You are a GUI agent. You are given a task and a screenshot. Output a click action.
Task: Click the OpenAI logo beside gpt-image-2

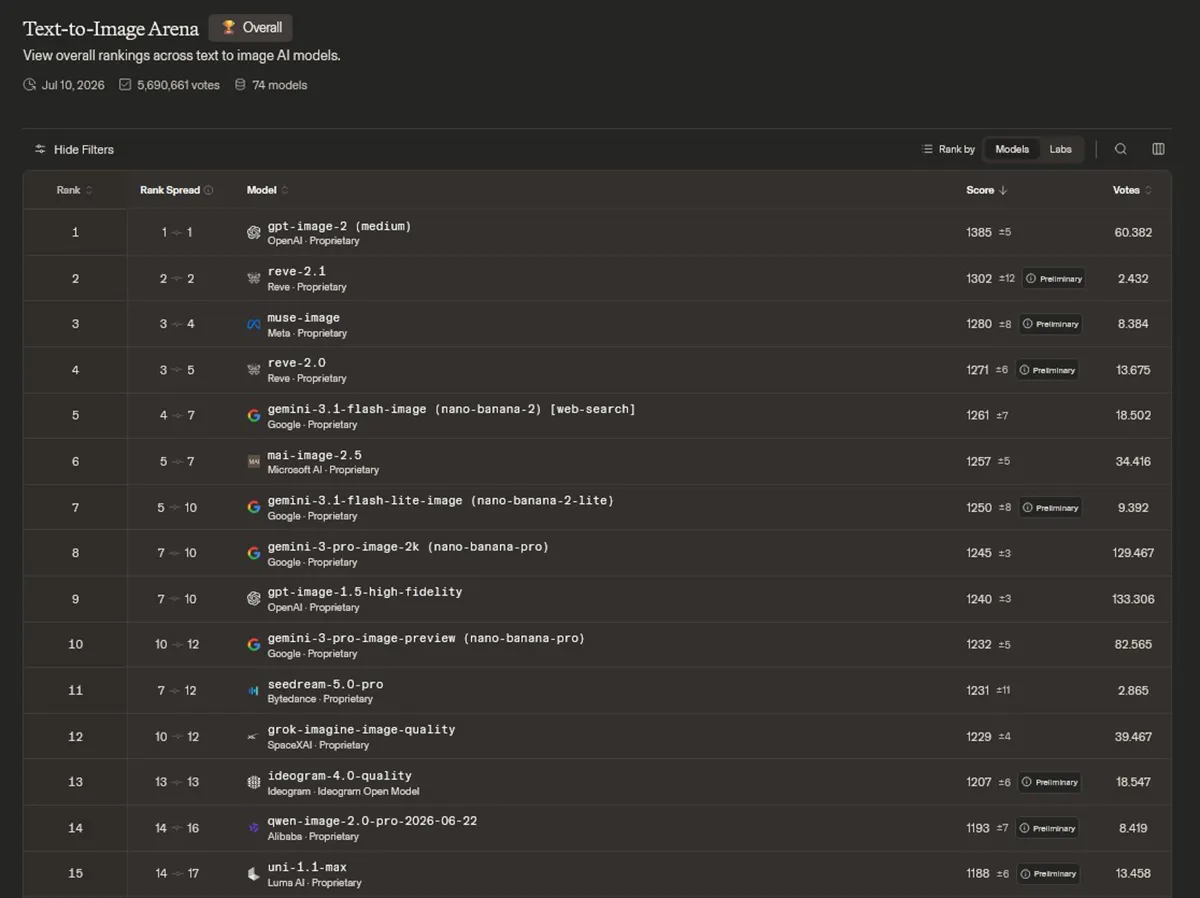click(254, 233)
